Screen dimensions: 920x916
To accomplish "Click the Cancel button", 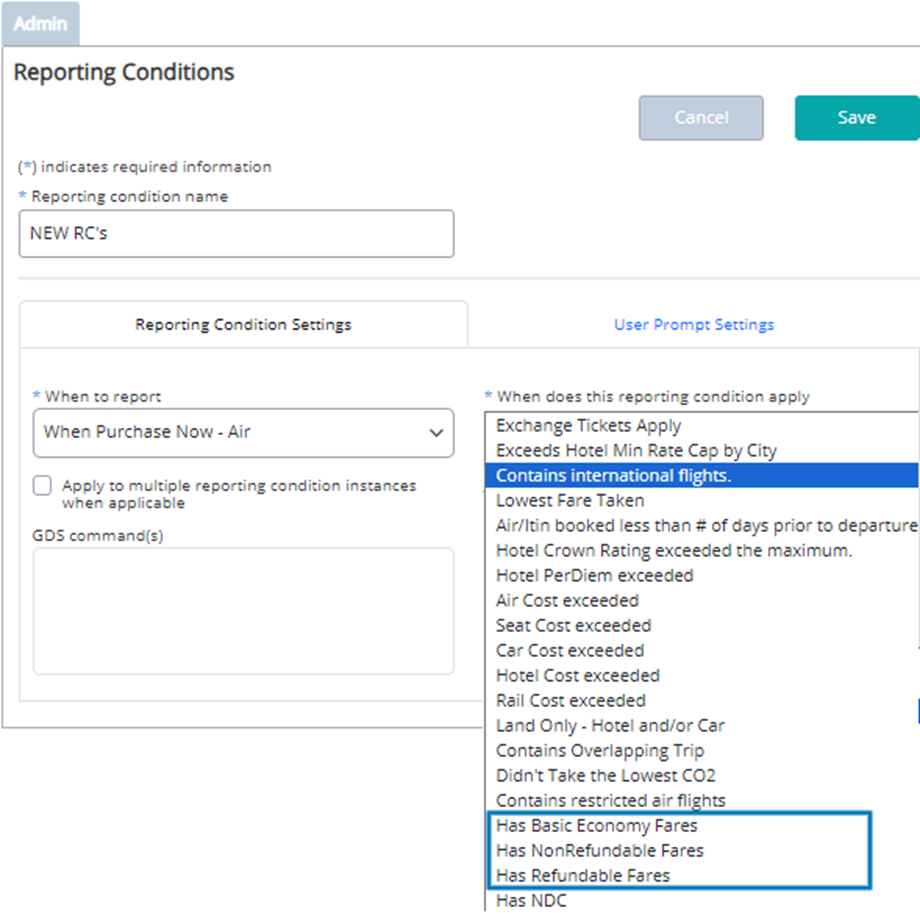I will [x=701, y=118].
